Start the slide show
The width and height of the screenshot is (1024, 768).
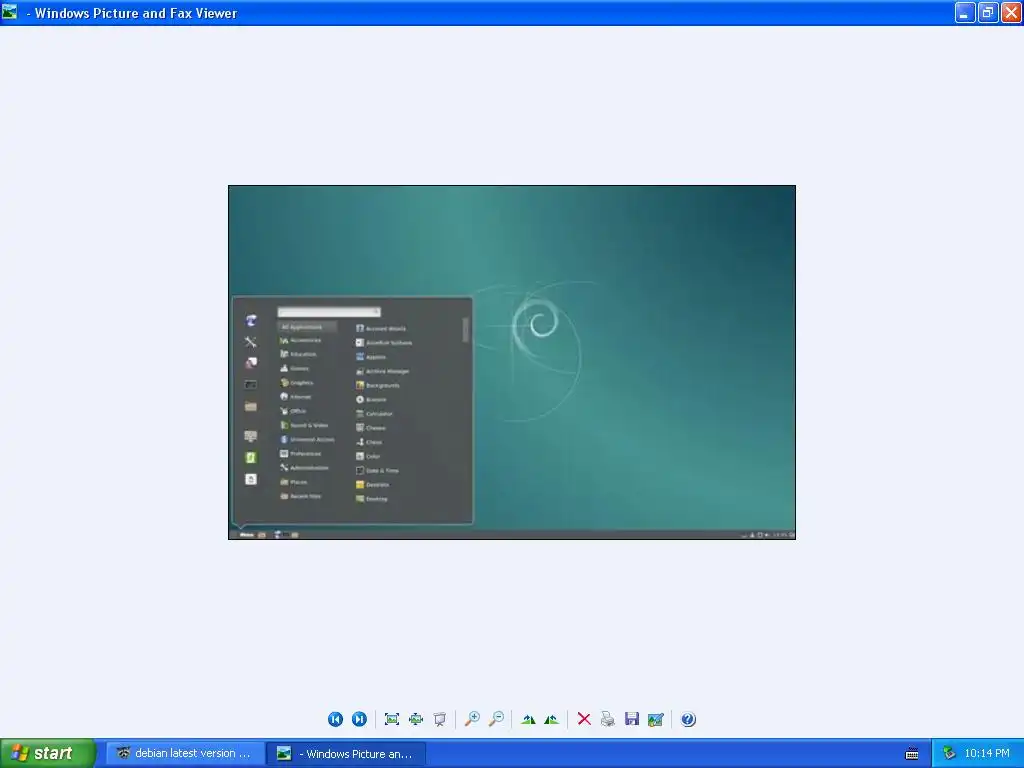[x=440, y=719]
